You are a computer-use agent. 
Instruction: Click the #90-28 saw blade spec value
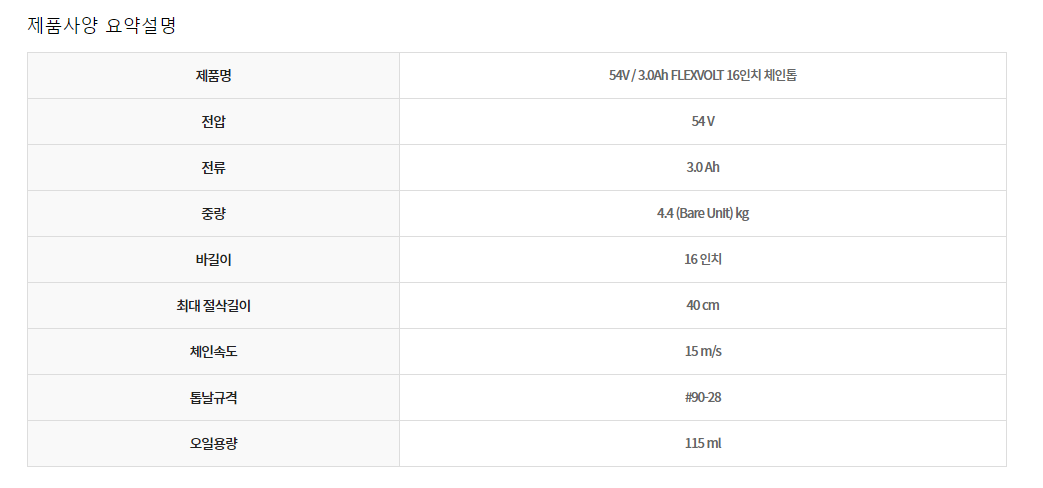click(x=702, y=397)
